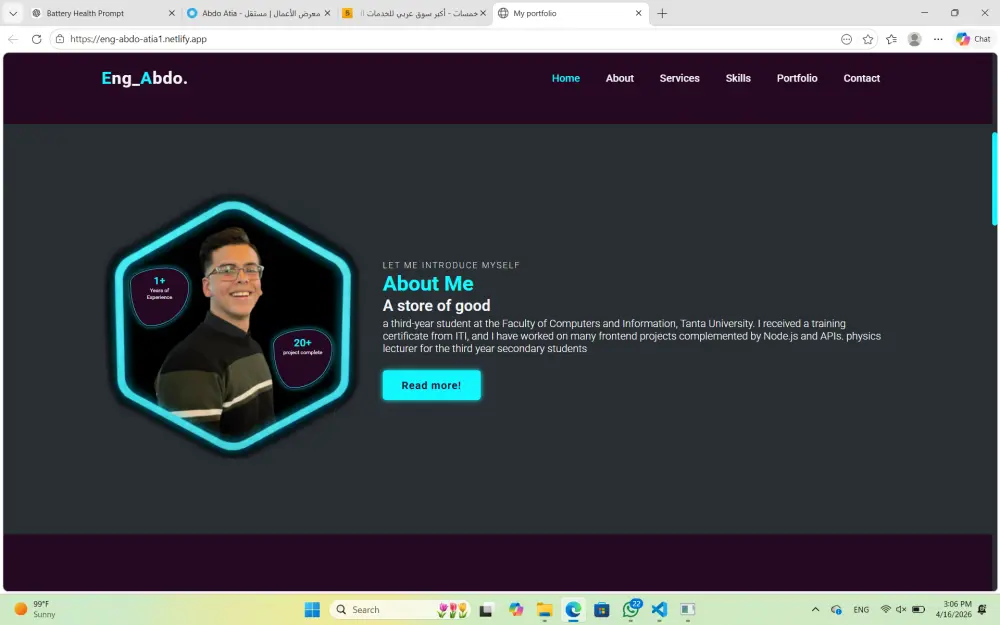
Task: Open Task View from the taskbar
Action: tap(486, 610)
